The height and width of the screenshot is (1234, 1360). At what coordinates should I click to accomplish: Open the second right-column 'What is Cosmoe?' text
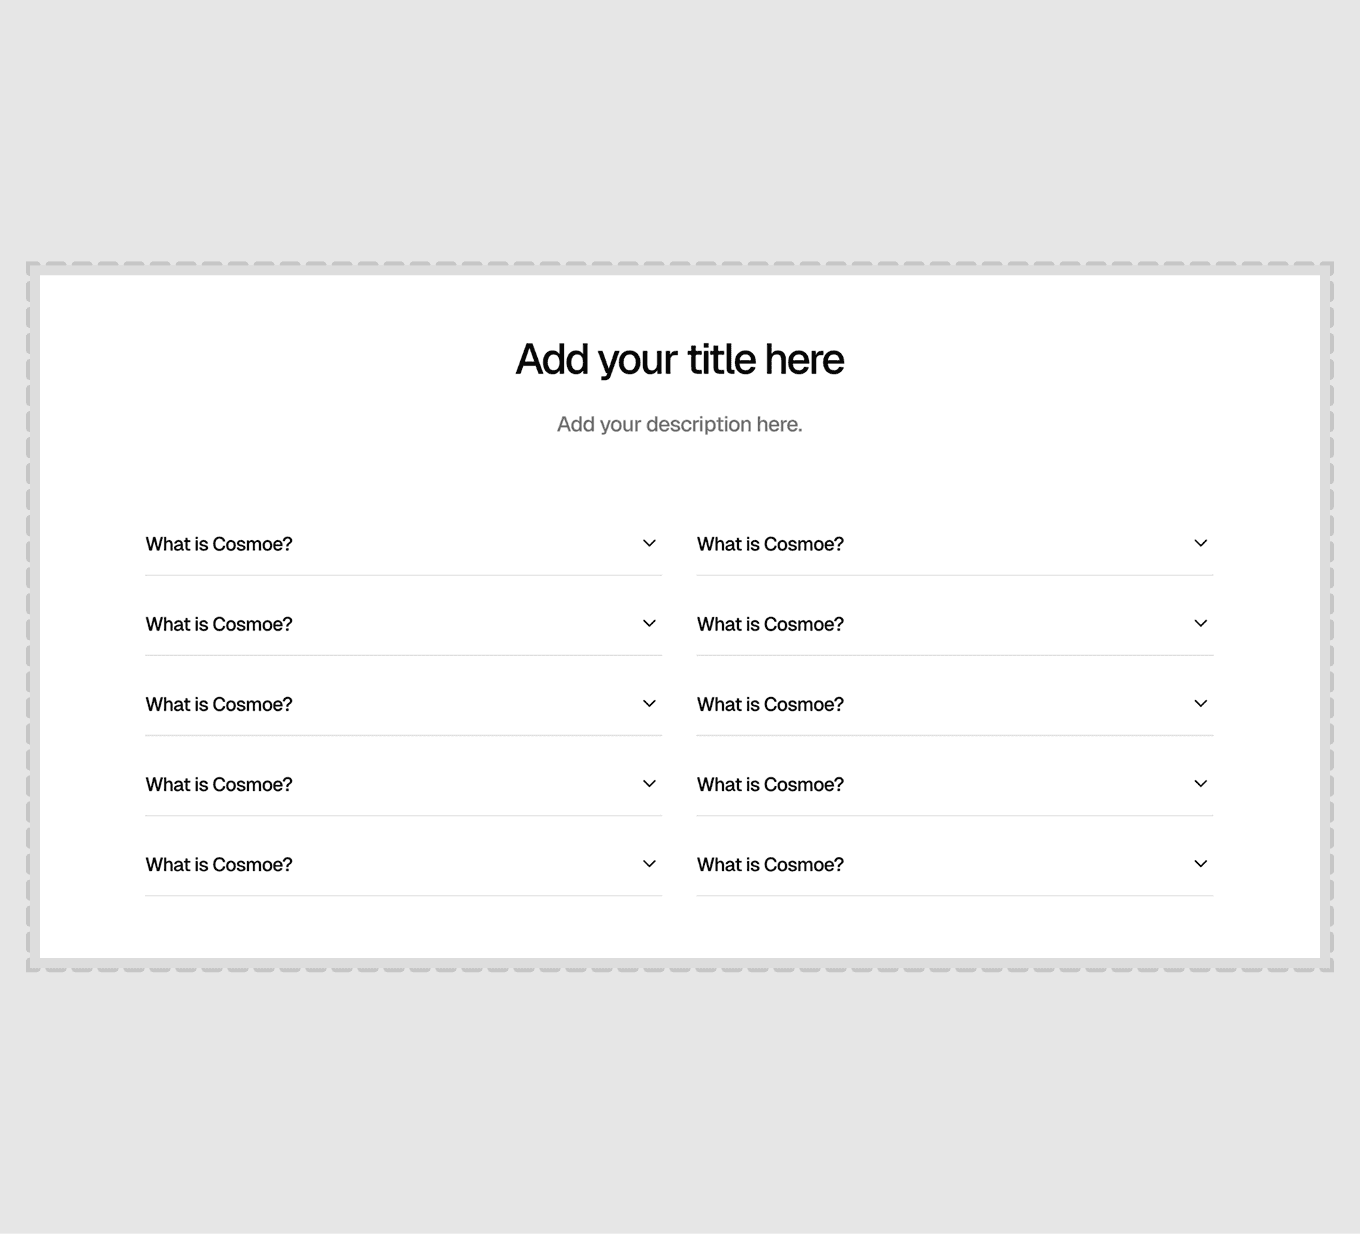[x=770, y=624]
